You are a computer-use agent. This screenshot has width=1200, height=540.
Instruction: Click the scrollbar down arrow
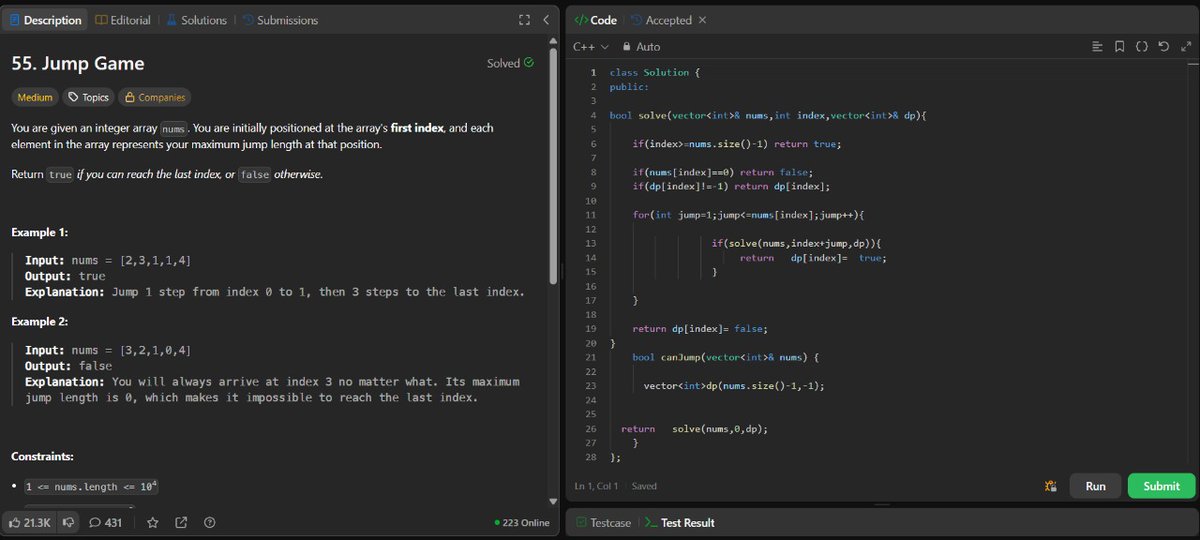[554, 501]
